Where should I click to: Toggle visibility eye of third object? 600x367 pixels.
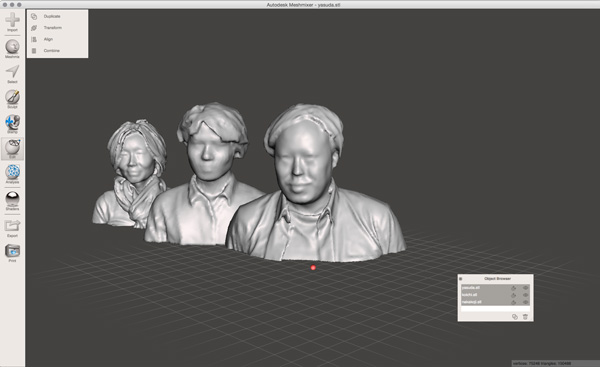(525, 302)
